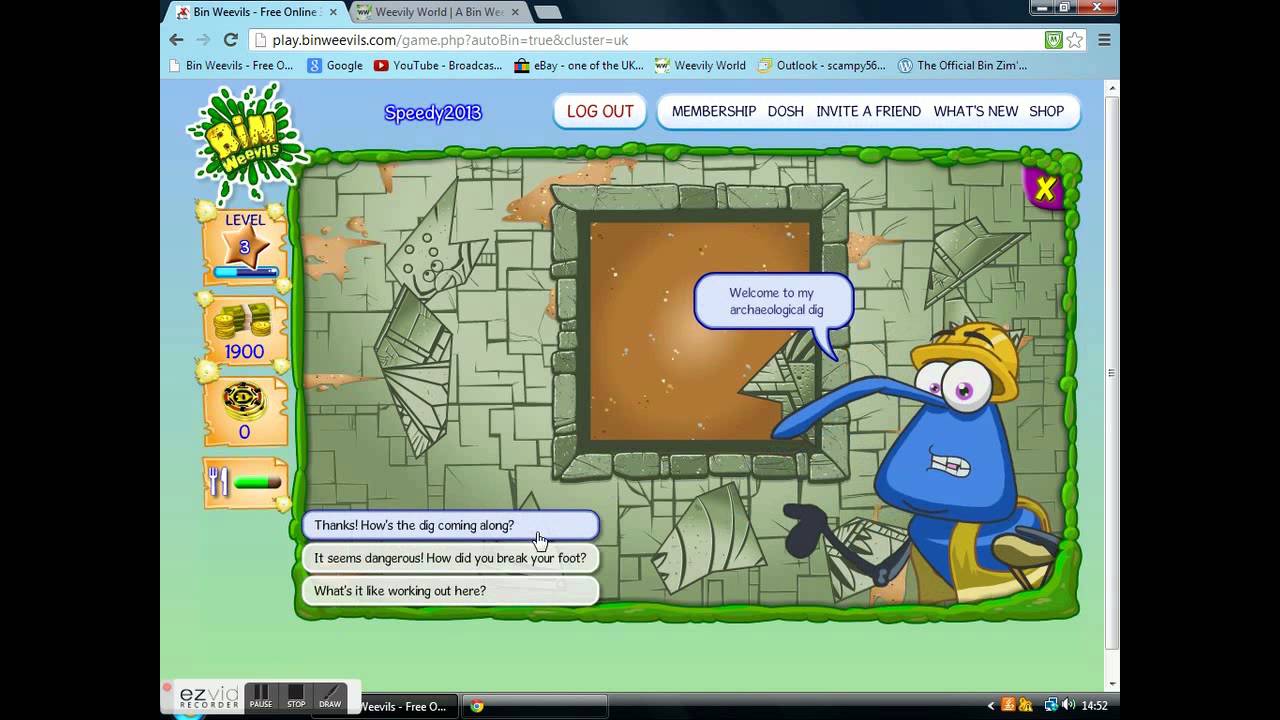Click the LOG OUT button
1280x720 pixels.
pos(600,111)
